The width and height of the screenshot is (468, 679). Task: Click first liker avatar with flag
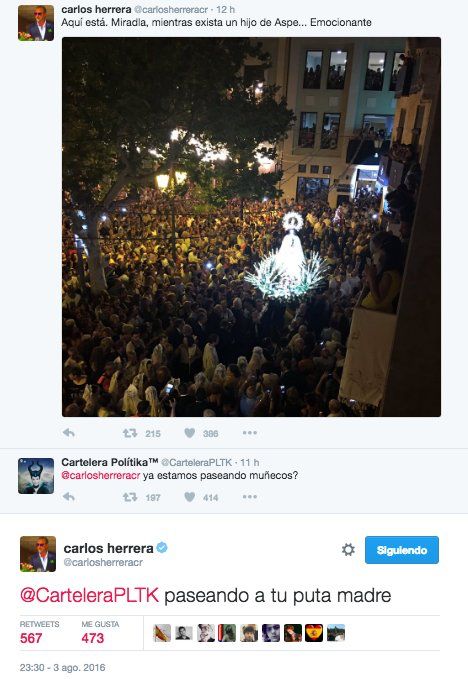[162, 633]
